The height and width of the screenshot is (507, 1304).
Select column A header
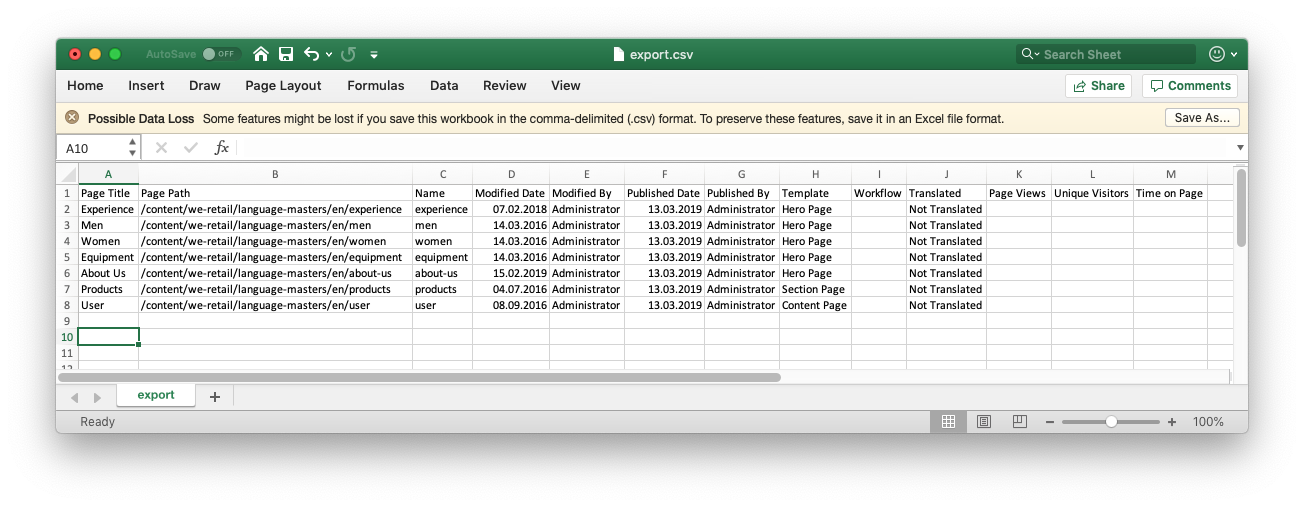click(x=108, y=175)
